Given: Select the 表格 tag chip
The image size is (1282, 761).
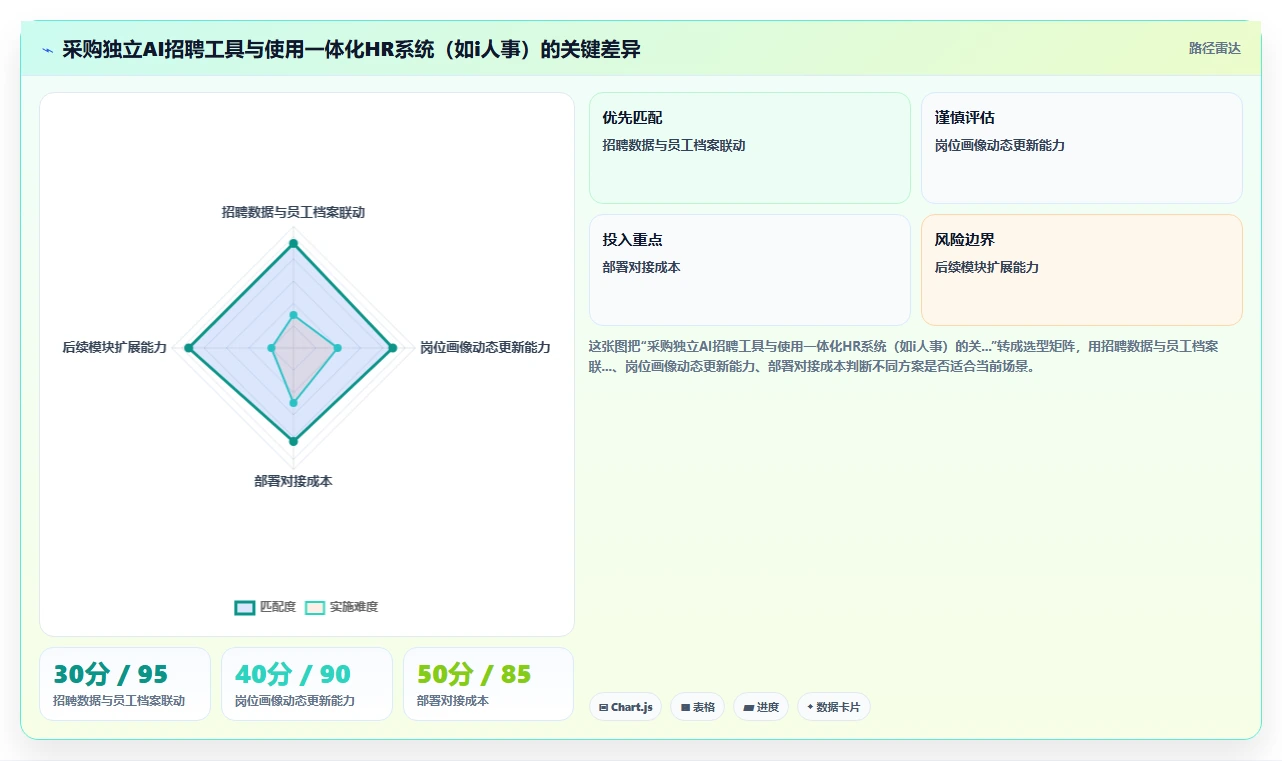Looking at the screenshot, I should [697, 707].
